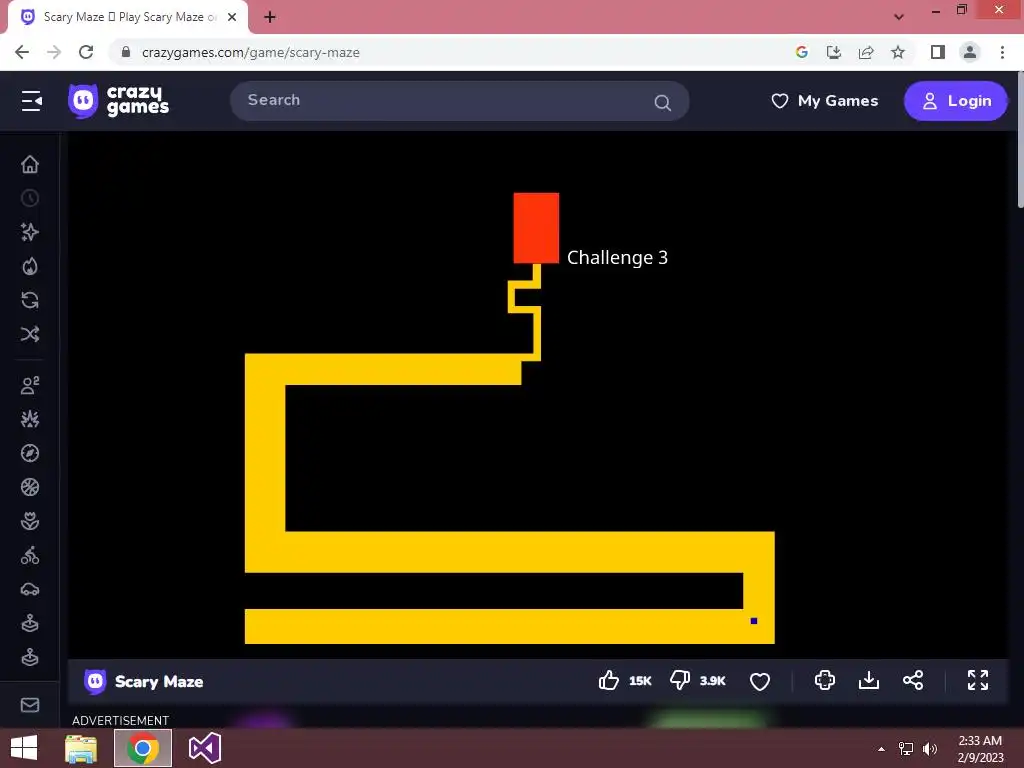Click the plus-shaped icon in the game bar
This screenshot has width=1024, height=768.
825,680
